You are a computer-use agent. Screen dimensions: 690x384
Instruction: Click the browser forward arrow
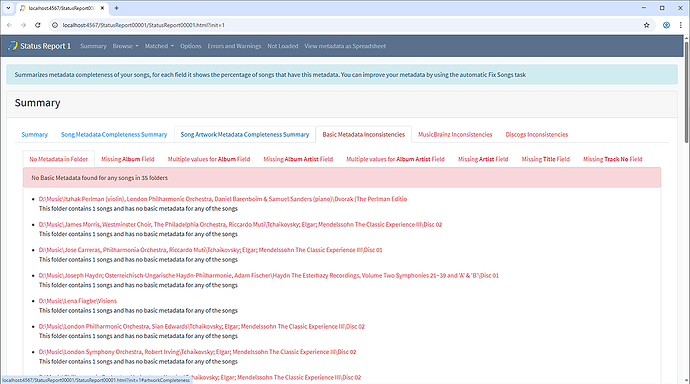click(23, 25)
